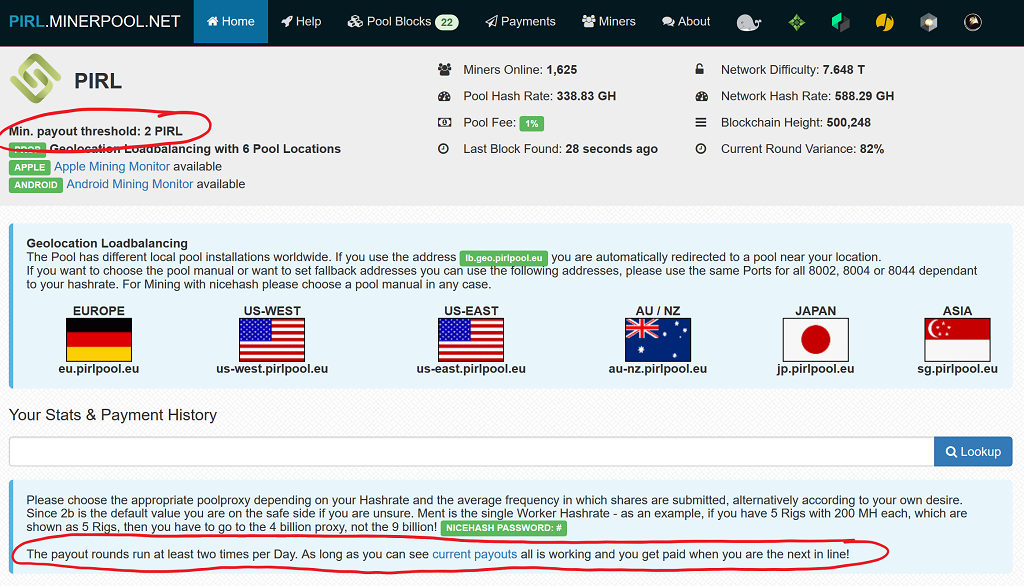The image size is (1024, 586).
Task: Go to the Home tab
Action: coord(231,22)
